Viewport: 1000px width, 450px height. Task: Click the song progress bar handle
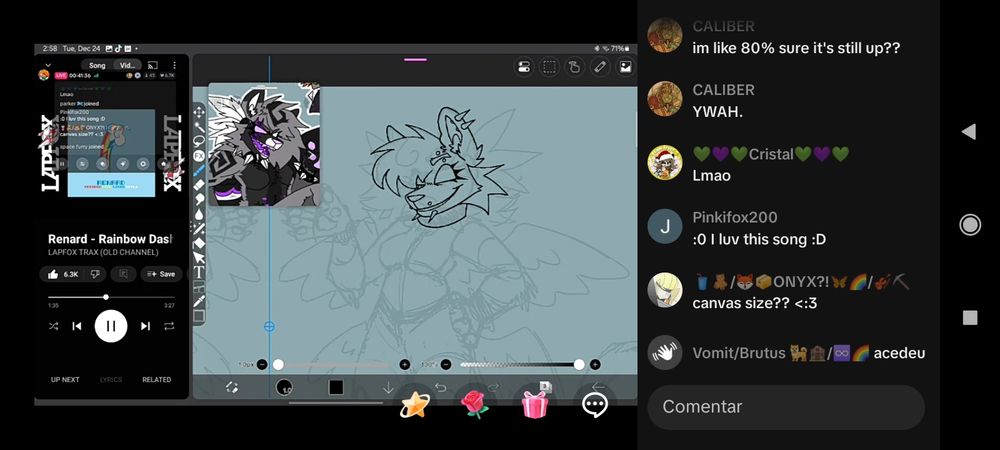tap(106, 297)
